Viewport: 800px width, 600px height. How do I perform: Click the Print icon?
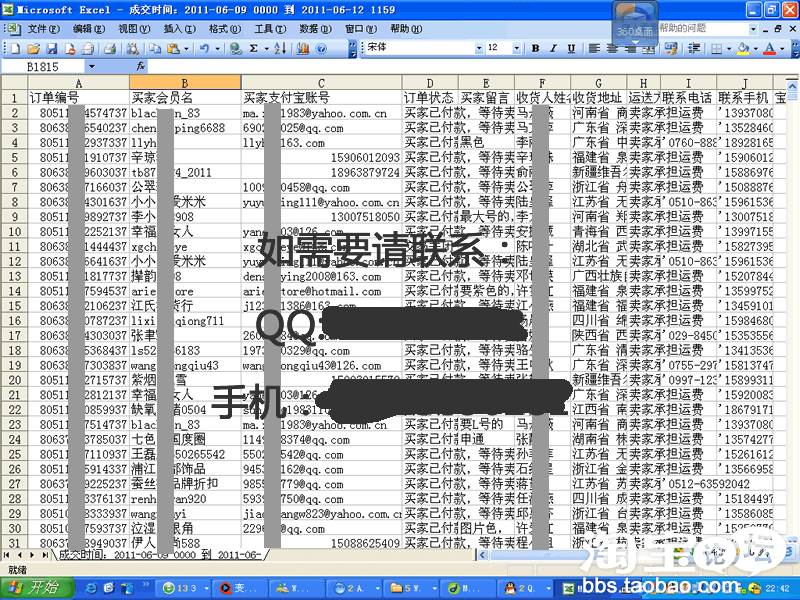click(x=108, y=48)
